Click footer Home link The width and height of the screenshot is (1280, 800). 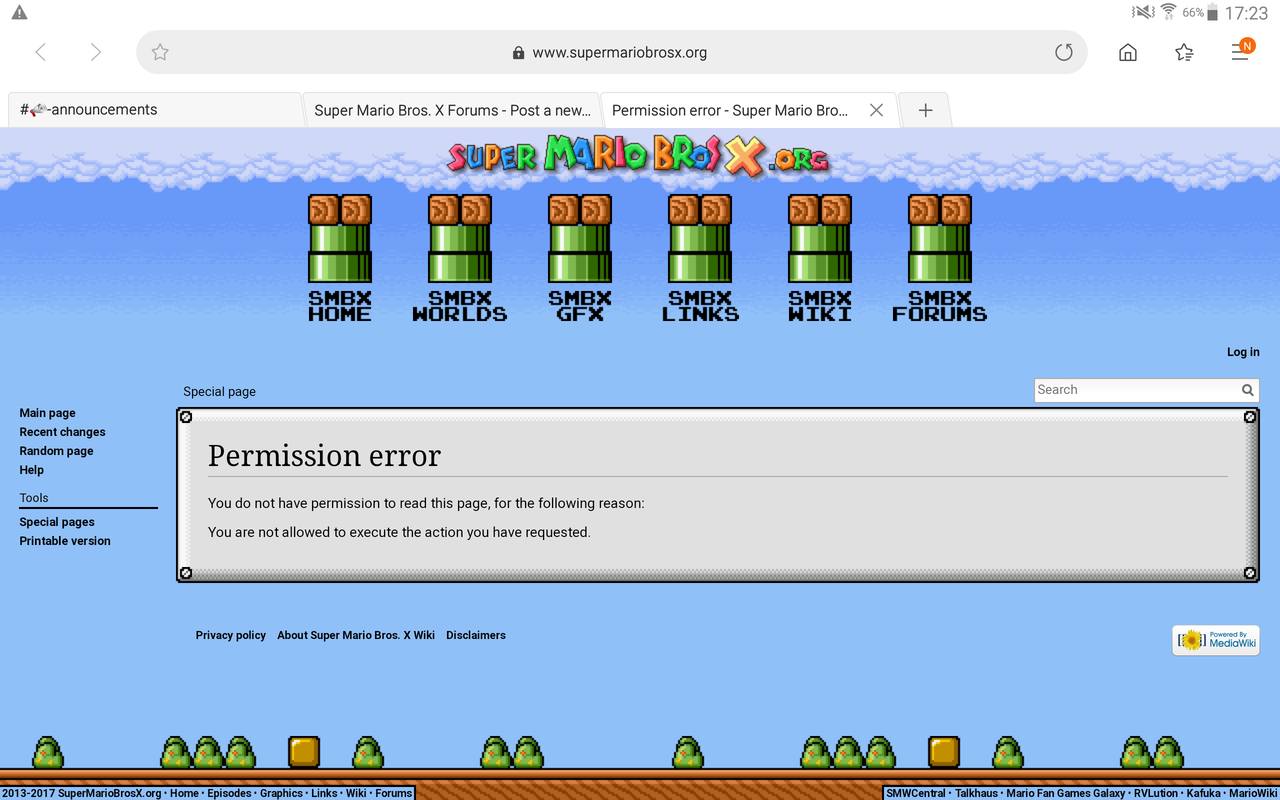[184, 793]
